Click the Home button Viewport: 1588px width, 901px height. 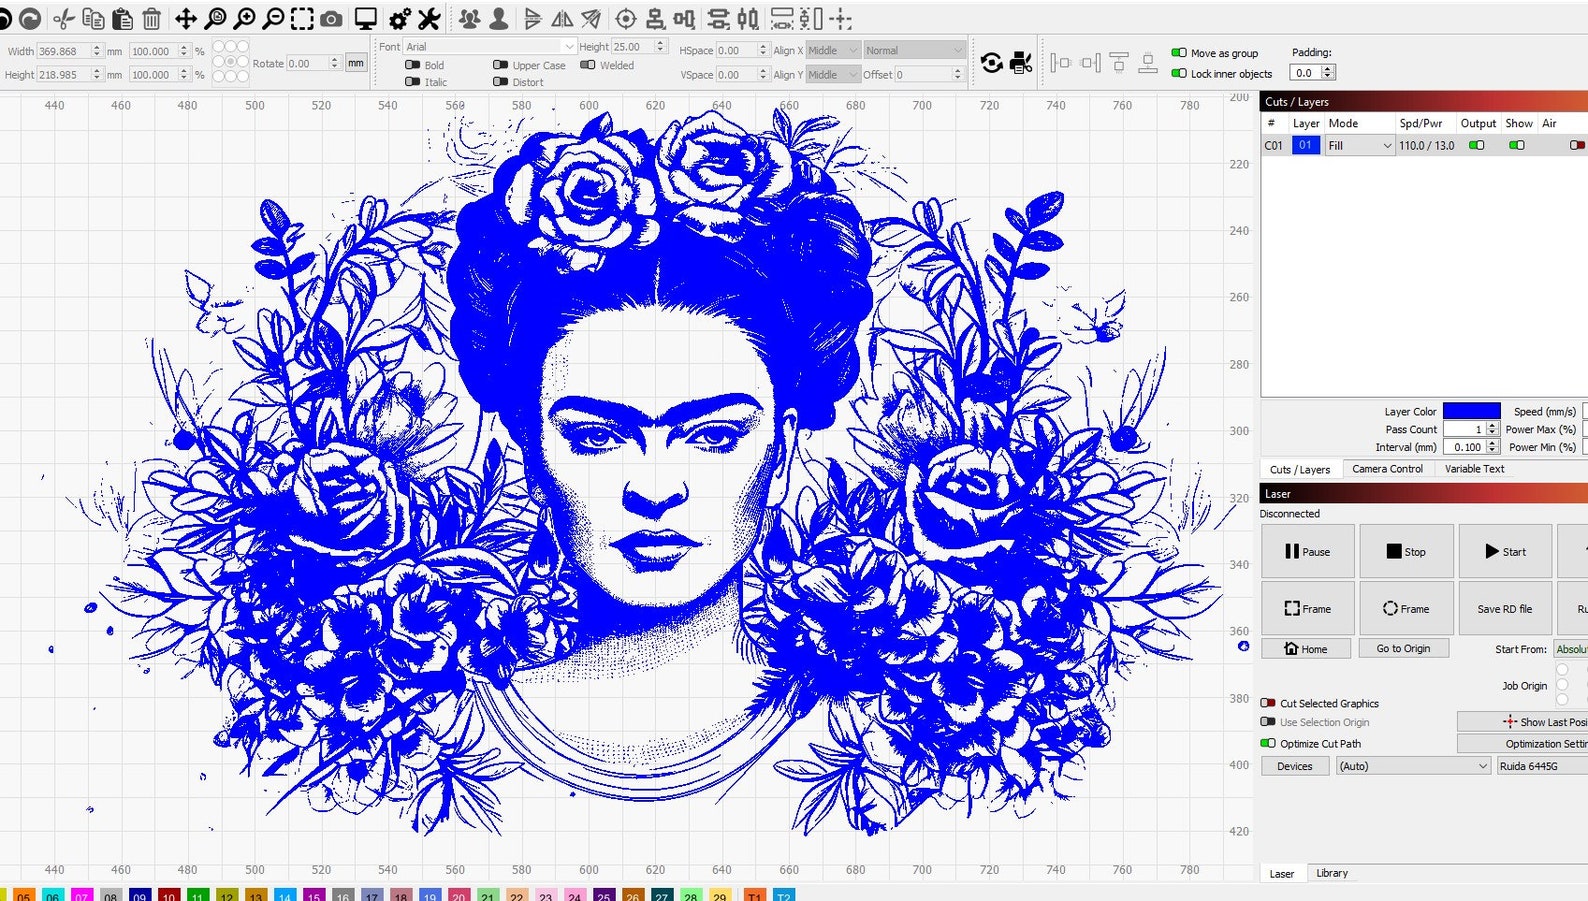(1306, 648)
